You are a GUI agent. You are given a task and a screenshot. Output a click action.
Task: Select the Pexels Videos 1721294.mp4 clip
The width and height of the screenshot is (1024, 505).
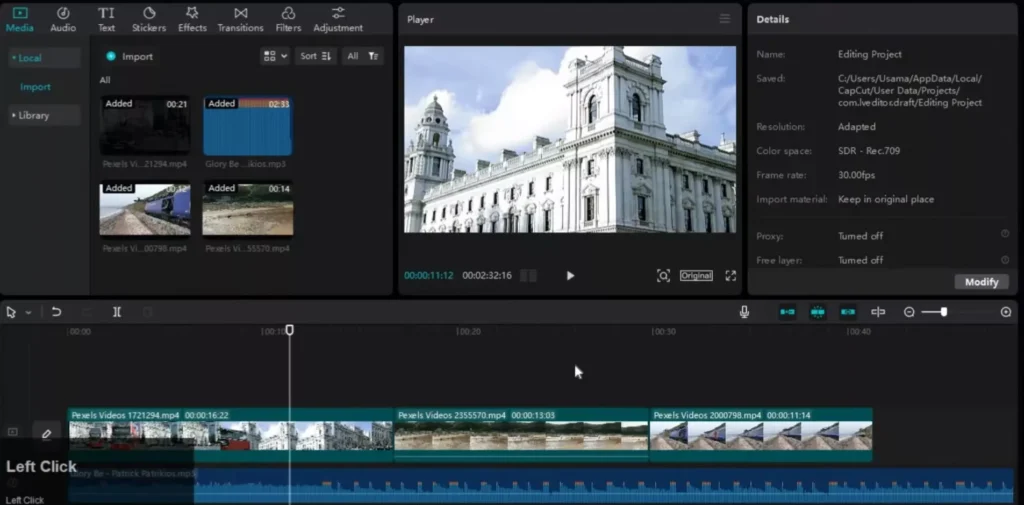pos(231,435)
